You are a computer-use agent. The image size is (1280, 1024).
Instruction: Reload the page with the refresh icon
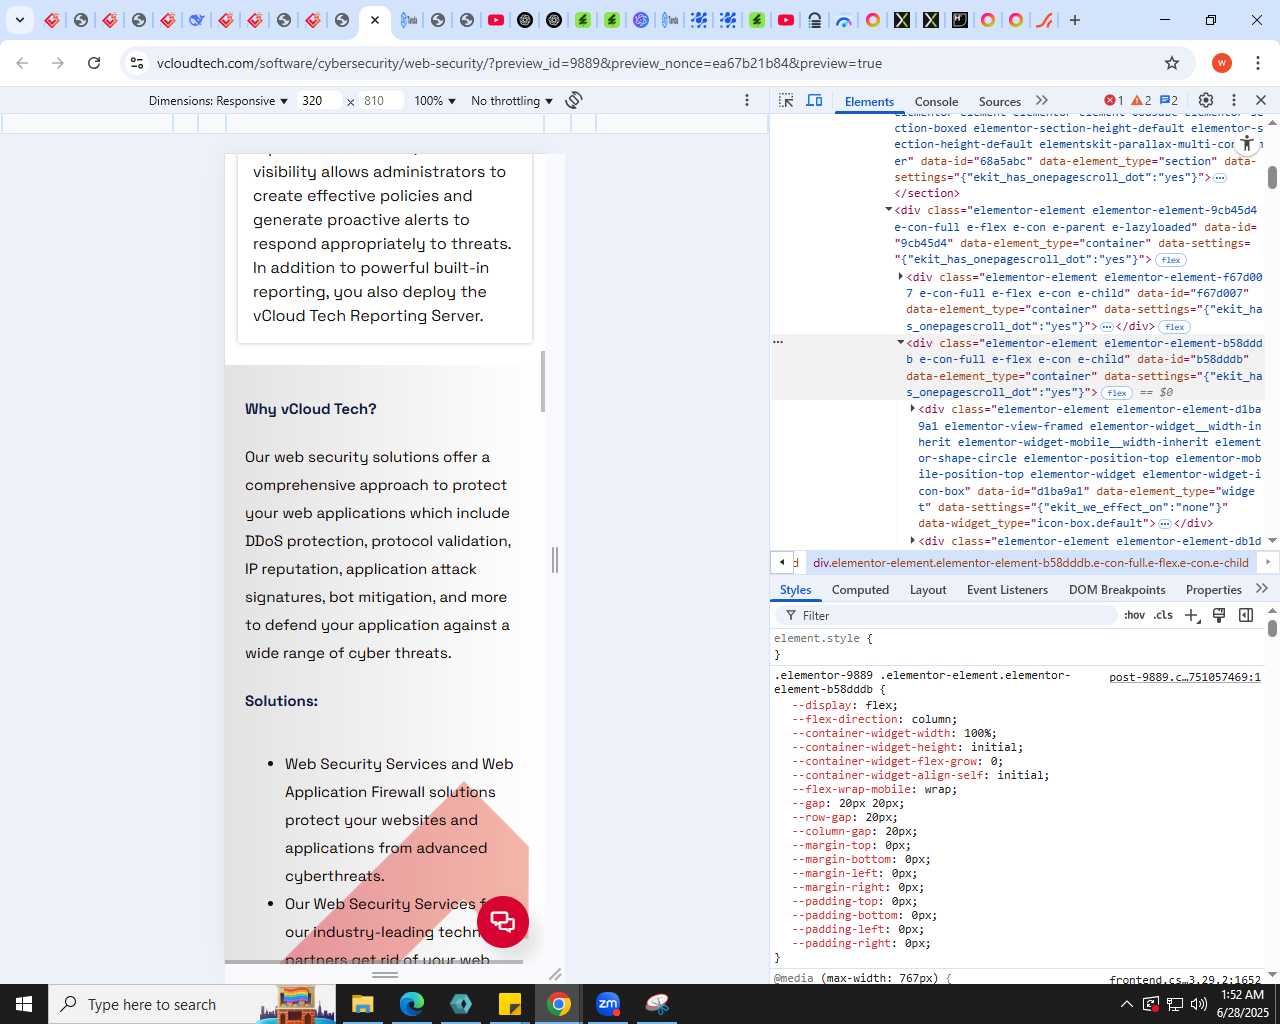[x=94, y=63]
